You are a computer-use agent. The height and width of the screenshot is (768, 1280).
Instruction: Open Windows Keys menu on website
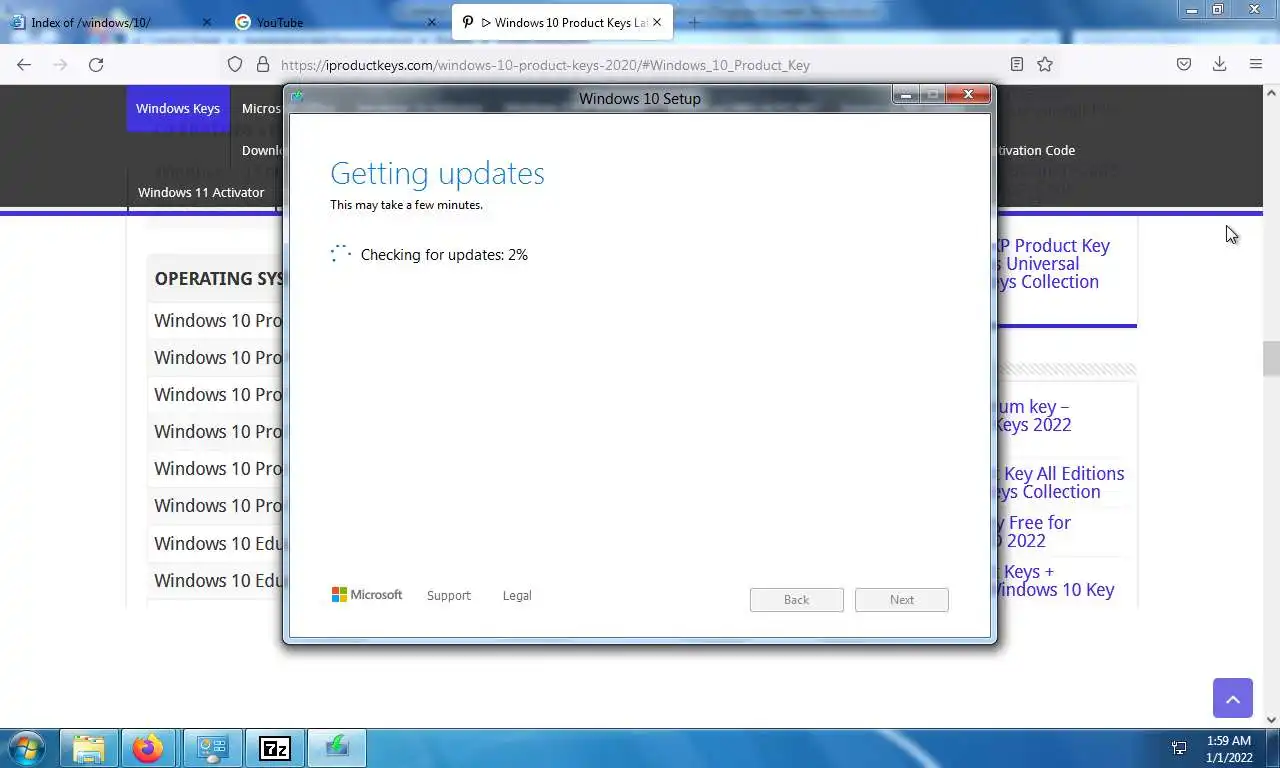pyautogui.click(x=178, y=108)
